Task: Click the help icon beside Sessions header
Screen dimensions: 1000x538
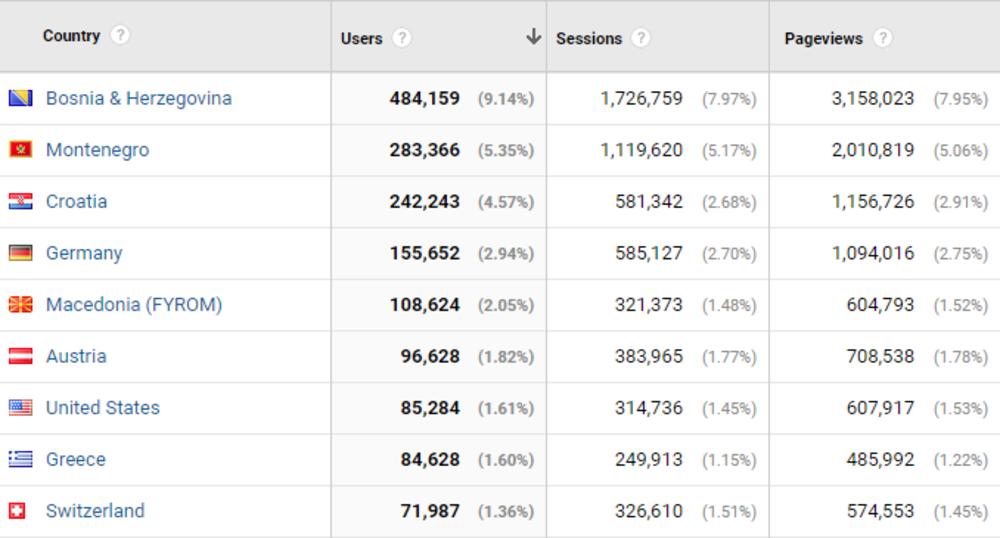Action: (x=641, y=38)
